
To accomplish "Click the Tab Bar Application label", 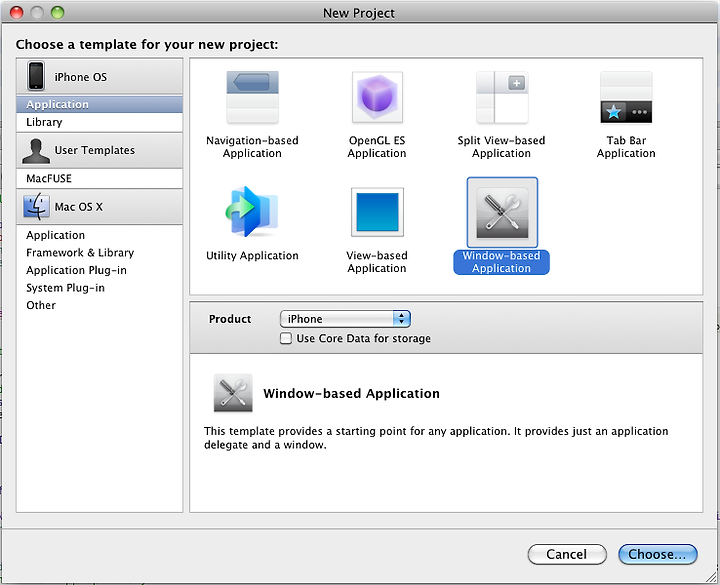I will click(x=626, y=147).
